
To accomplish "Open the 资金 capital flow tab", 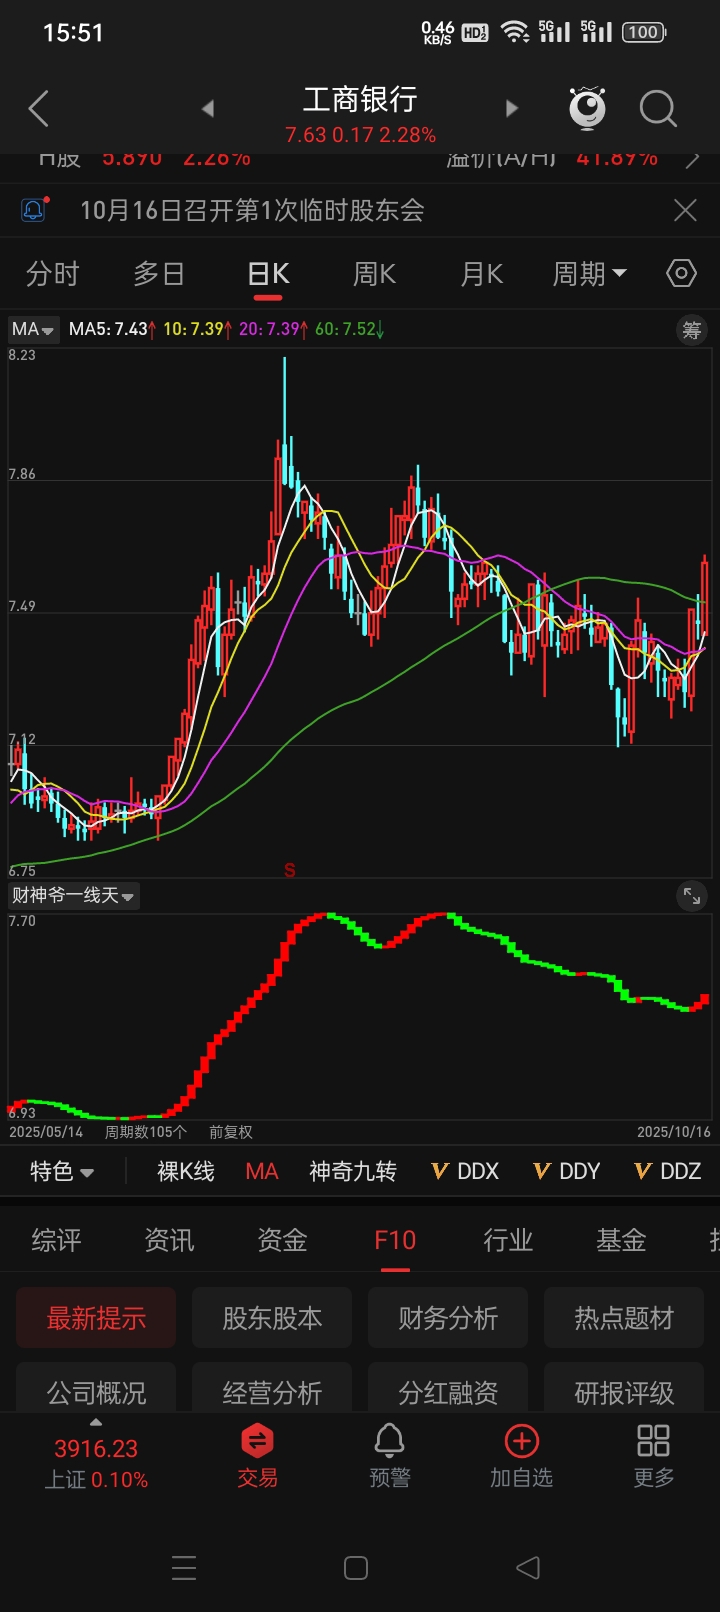I will [282, 1240].
